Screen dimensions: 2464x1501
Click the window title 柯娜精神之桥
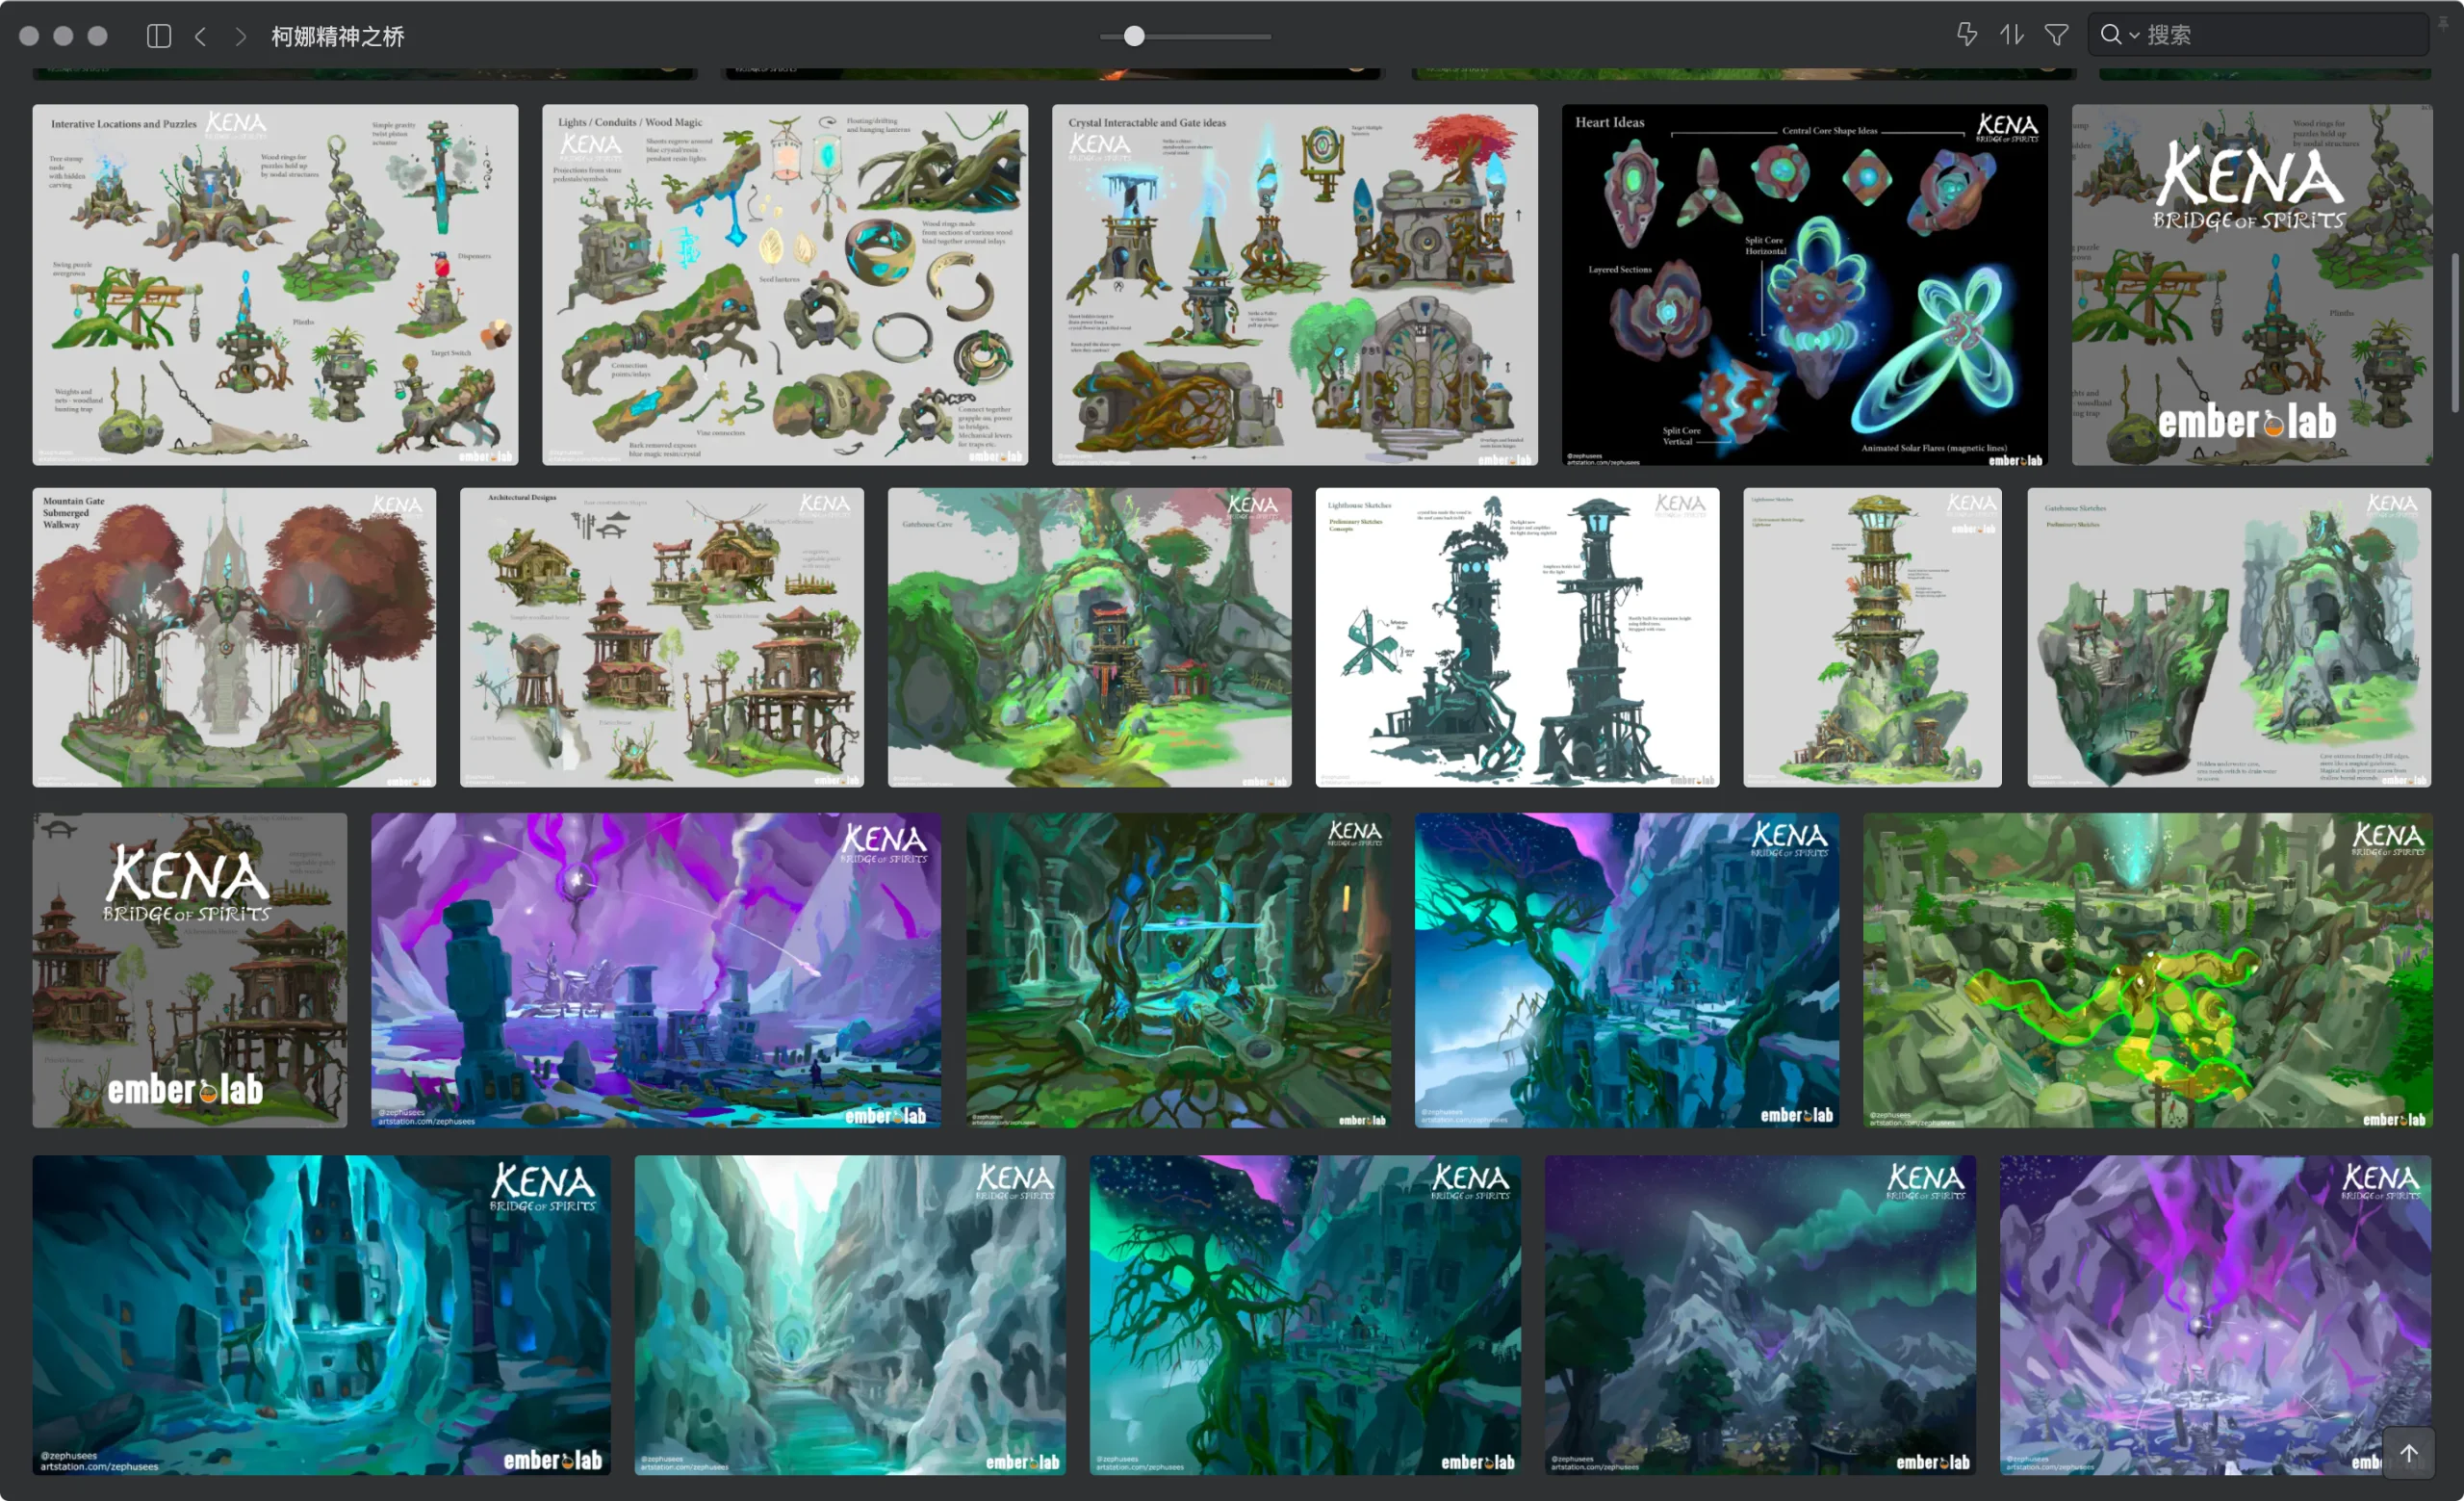(338, 37)
